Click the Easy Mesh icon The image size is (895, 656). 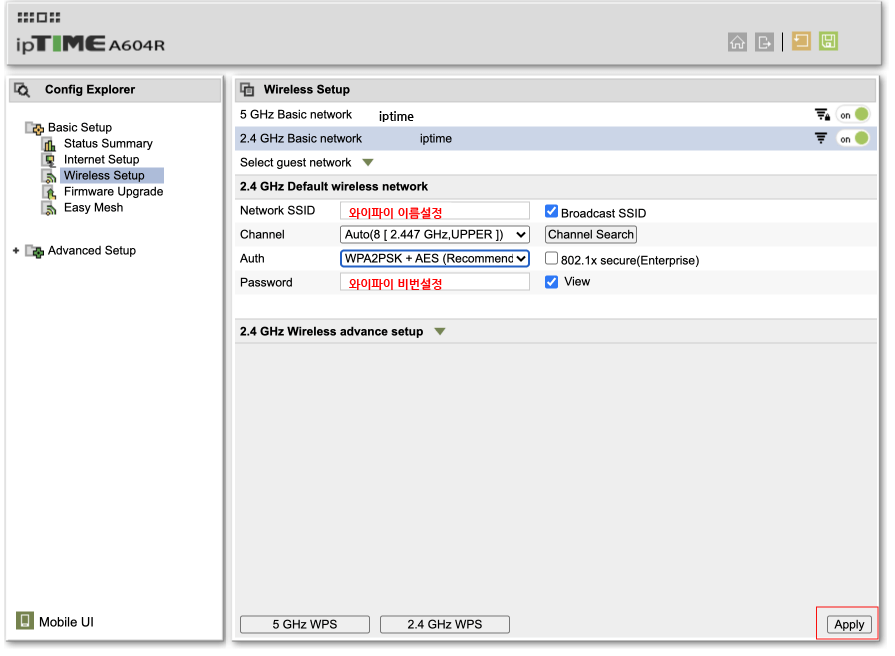click(50, 208)
